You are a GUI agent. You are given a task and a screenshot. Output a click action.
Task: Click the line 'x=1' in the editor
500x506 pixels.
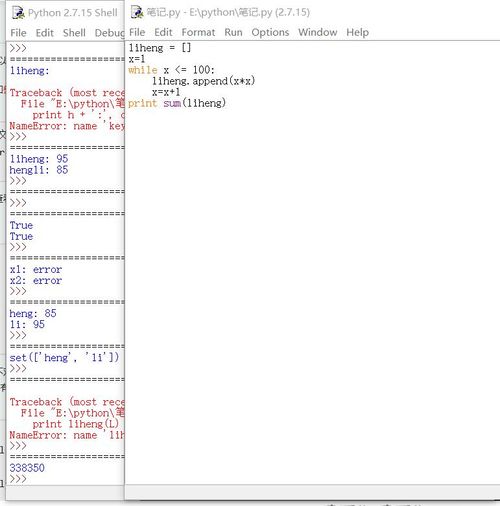pos(137,59)
